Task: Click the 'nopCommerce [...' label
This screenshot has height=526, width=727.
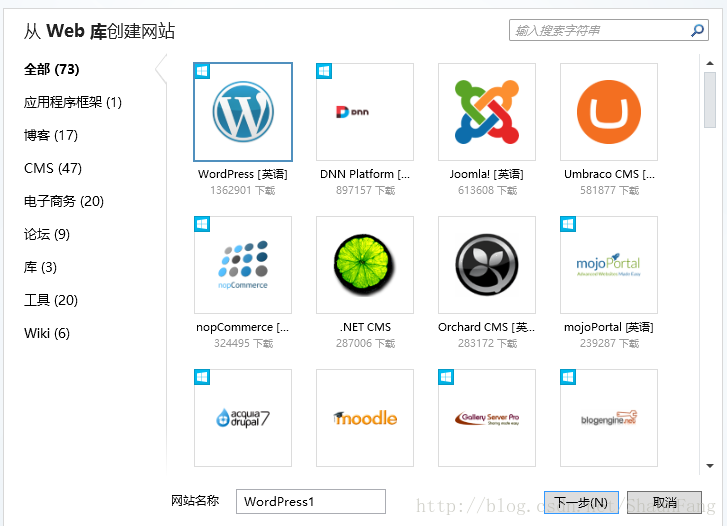Action: [x=242, y=327]
